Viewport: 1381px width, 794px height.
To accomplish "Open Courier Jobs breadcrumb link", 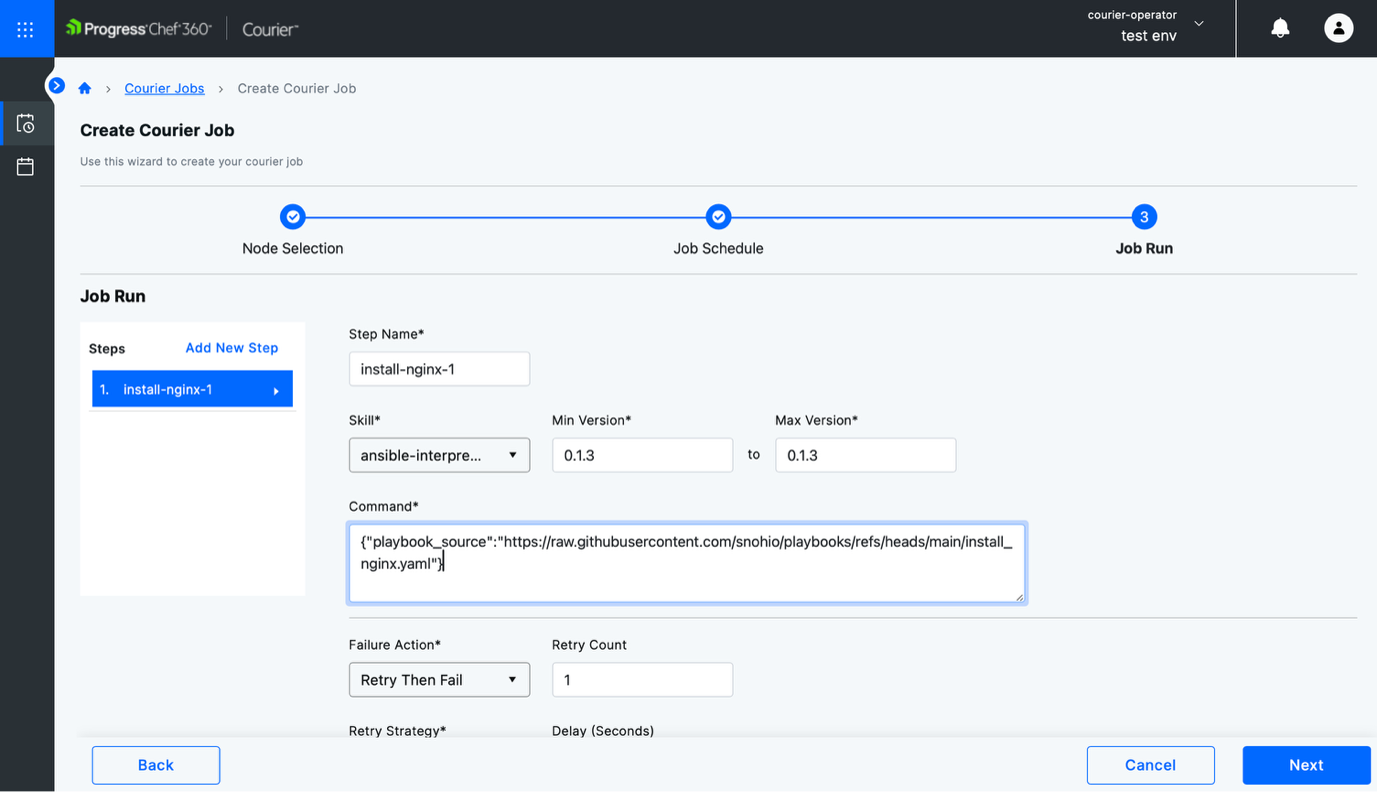I will [x=164, y=88].
